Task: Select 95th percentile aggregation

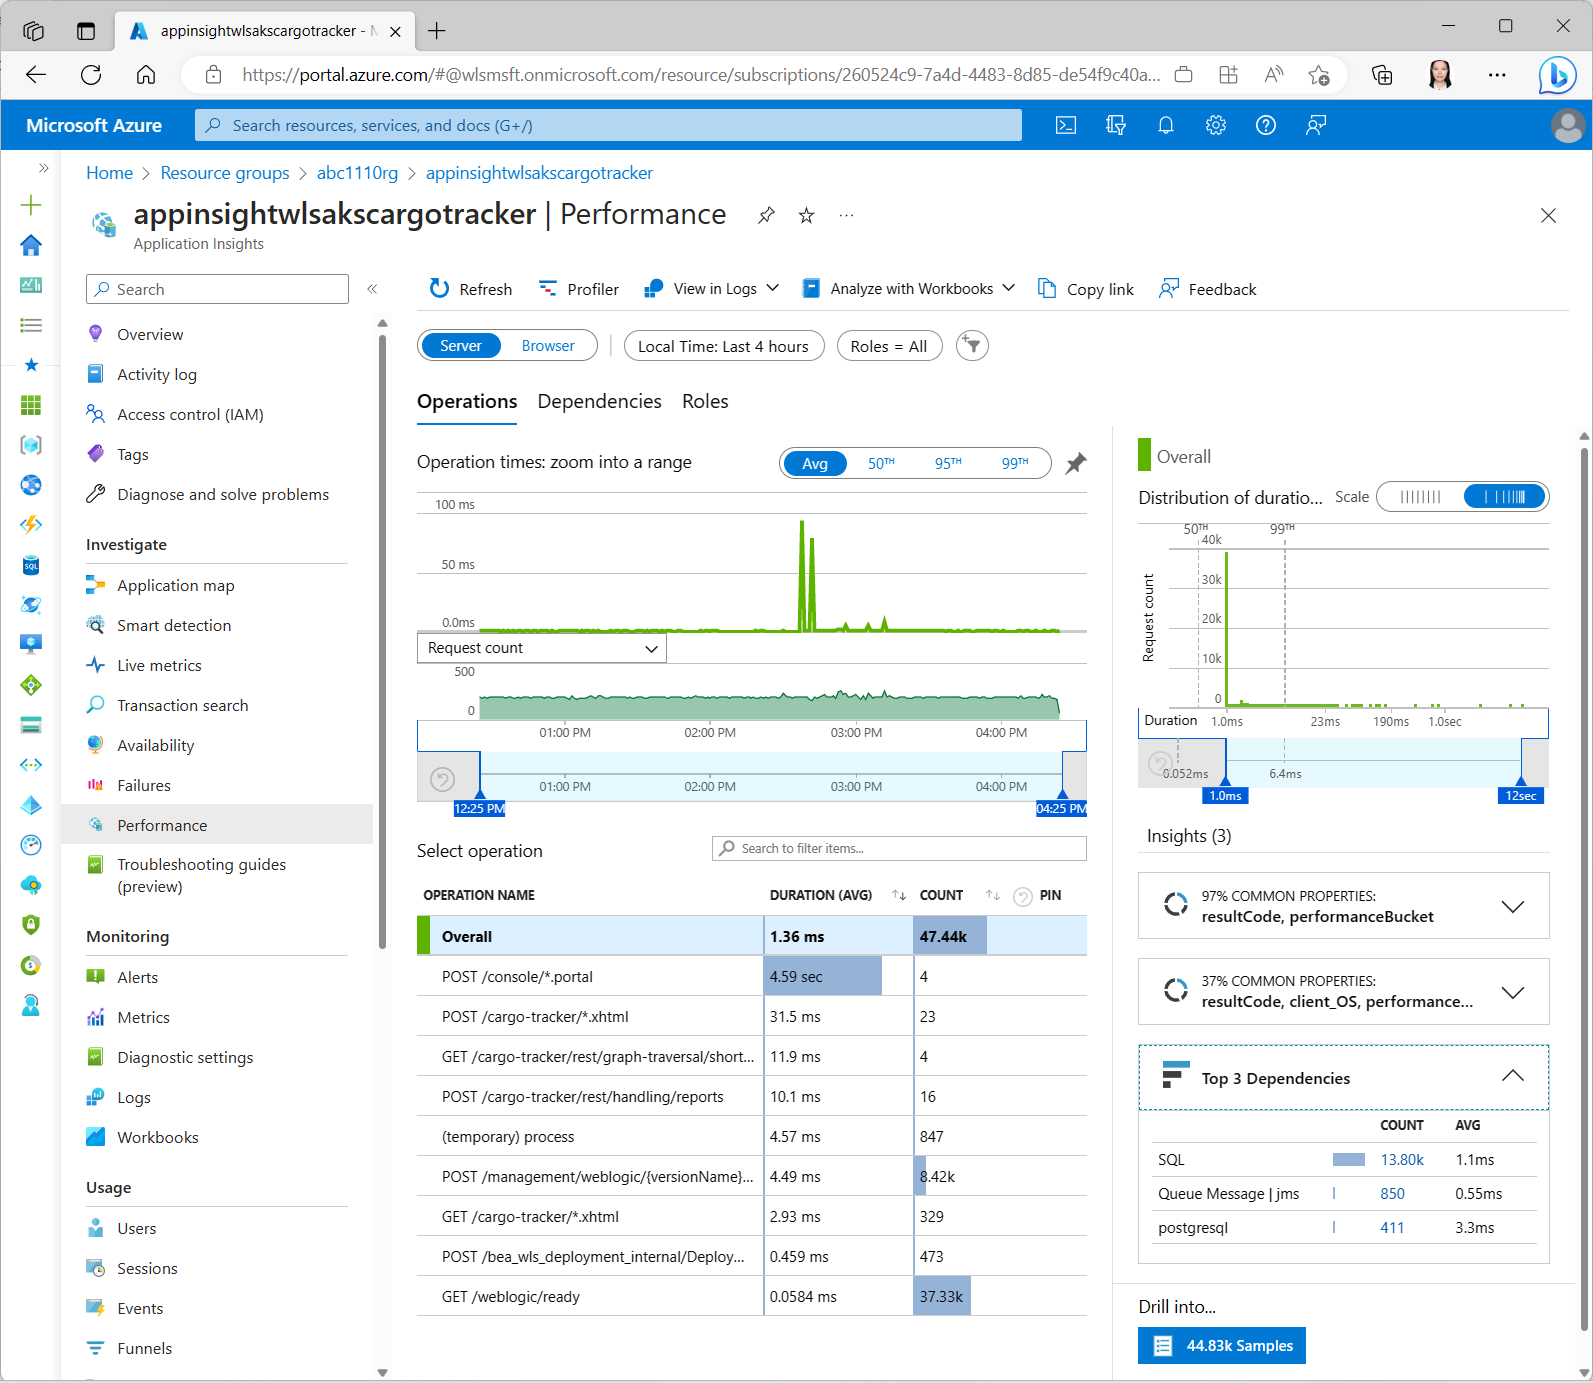Action: tap(948, 463)
